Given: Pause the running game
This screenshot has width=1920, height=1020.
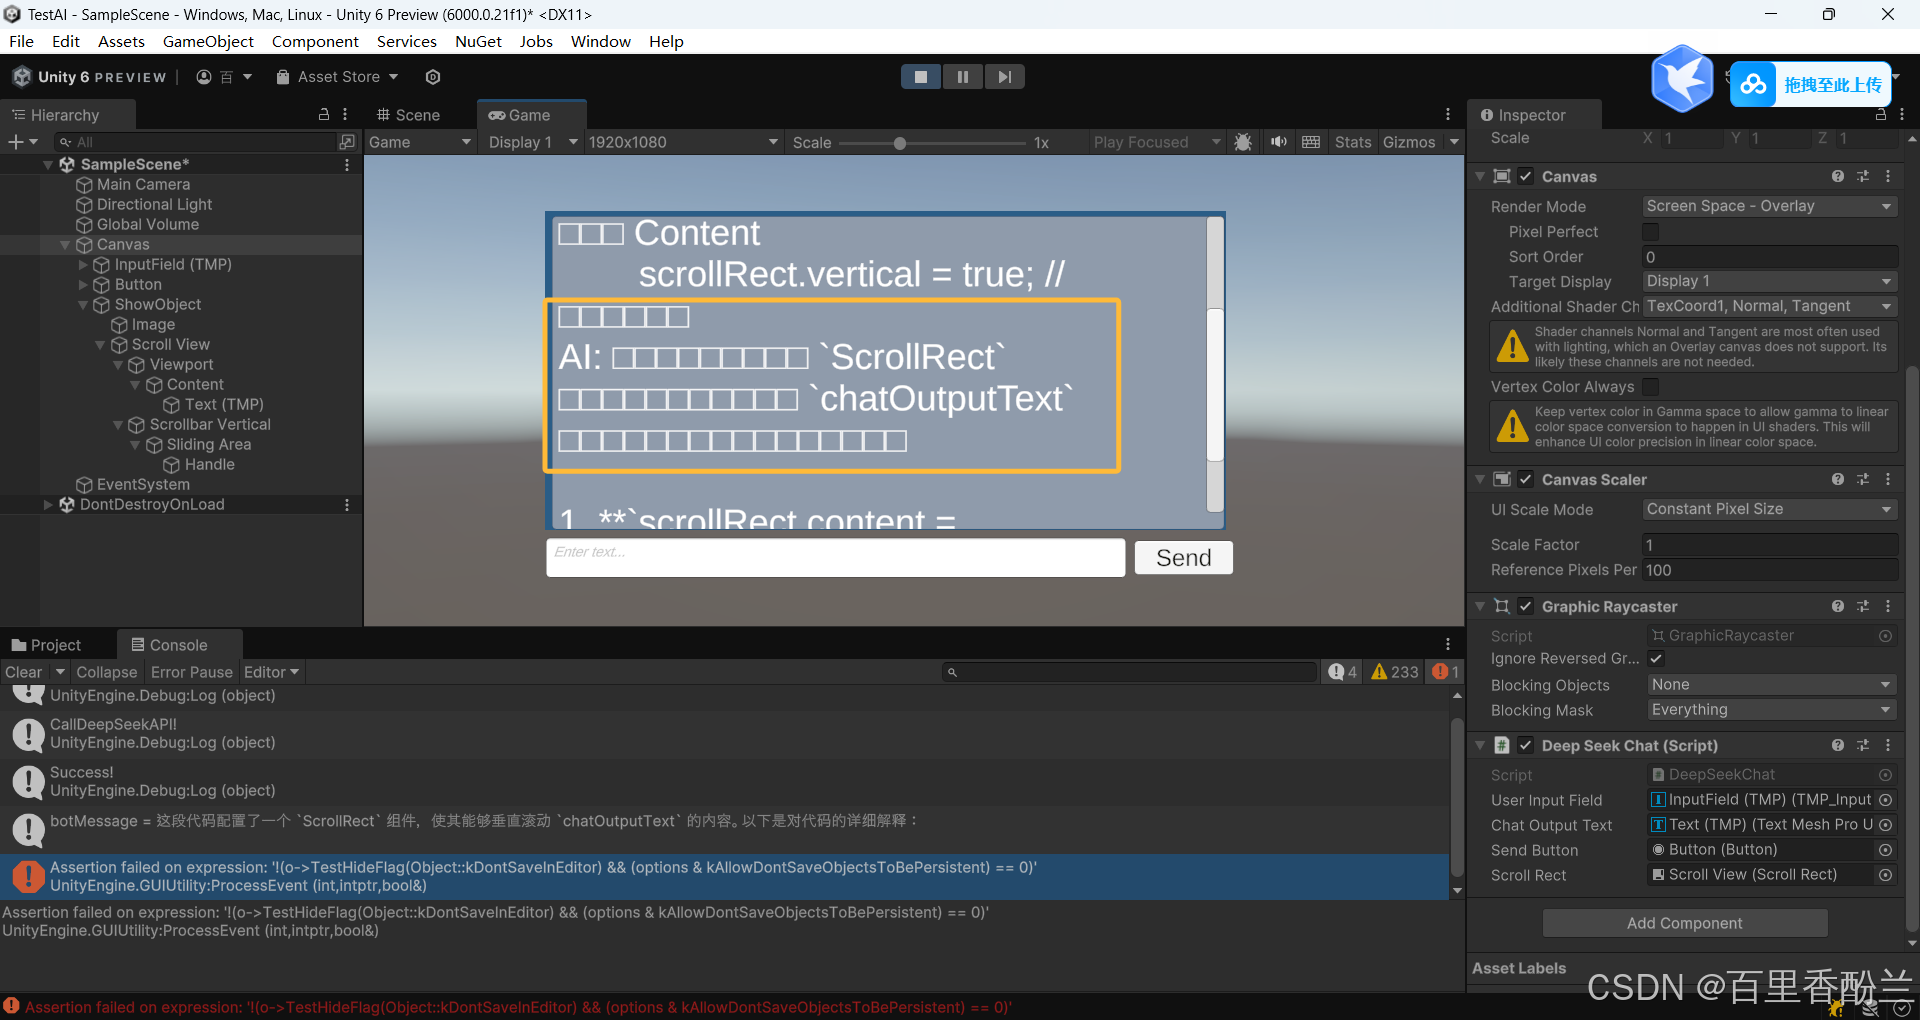Looking at the screenshot, I should tap(962, 77).
